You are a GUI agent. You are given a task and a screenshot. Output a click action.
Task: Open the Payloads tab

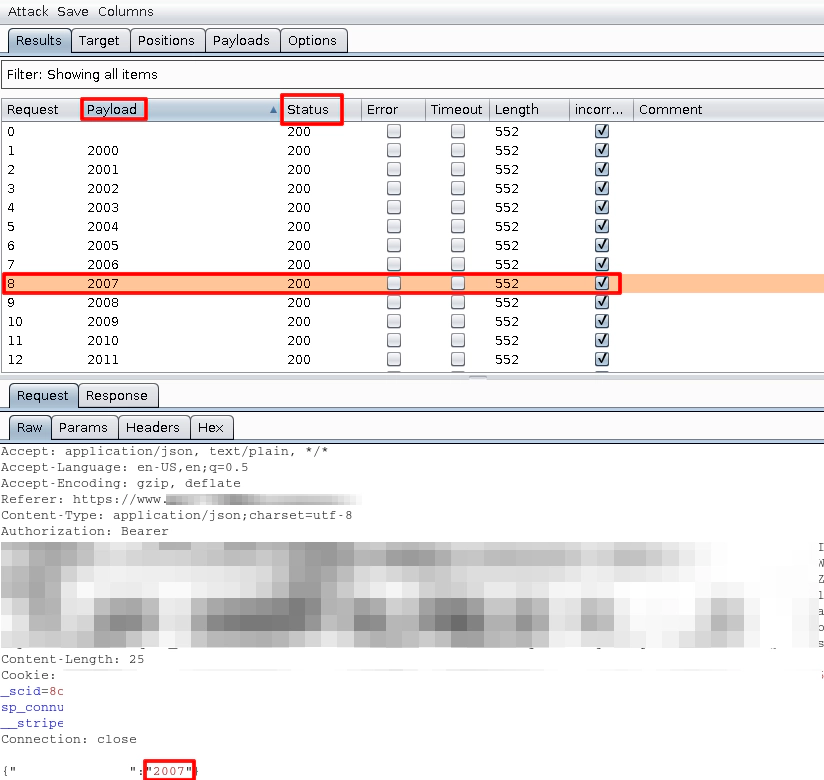(x=241, y=41)
